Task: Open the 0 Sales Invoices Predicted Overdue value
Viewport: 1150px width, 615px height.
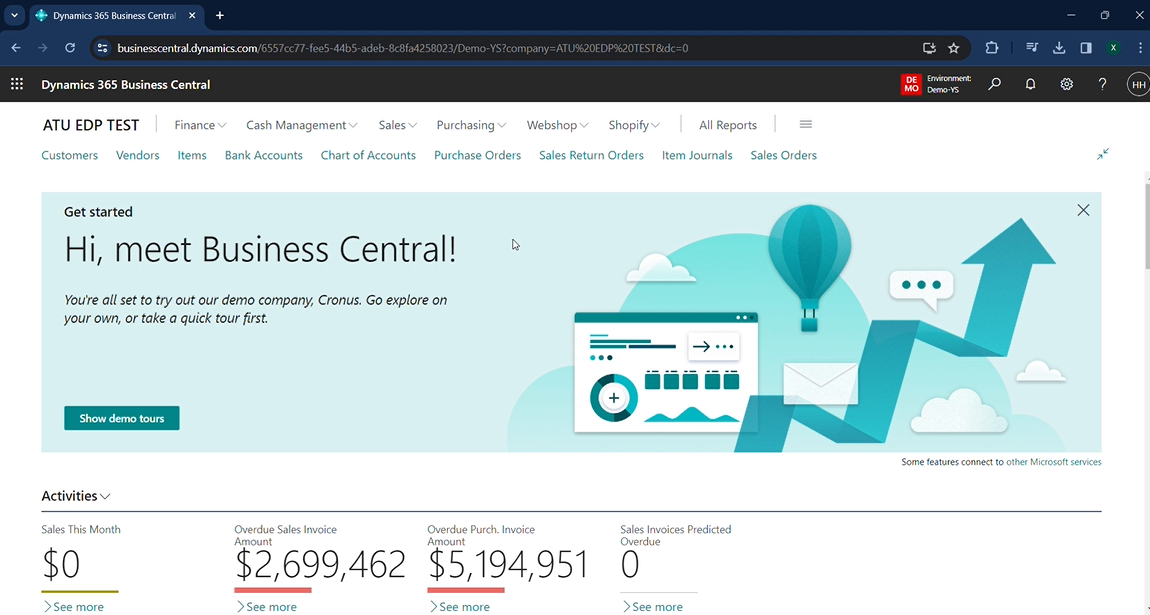Action: coord(630,564)
